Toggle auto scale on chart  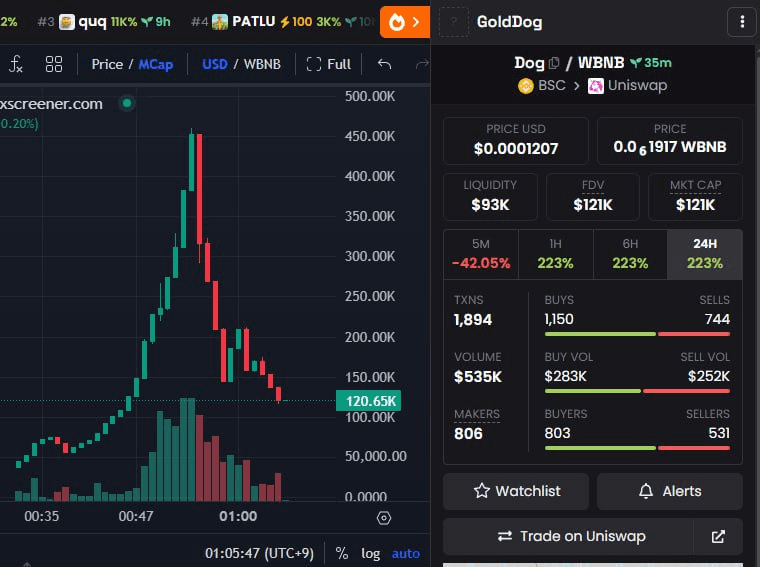coord(406,553)
